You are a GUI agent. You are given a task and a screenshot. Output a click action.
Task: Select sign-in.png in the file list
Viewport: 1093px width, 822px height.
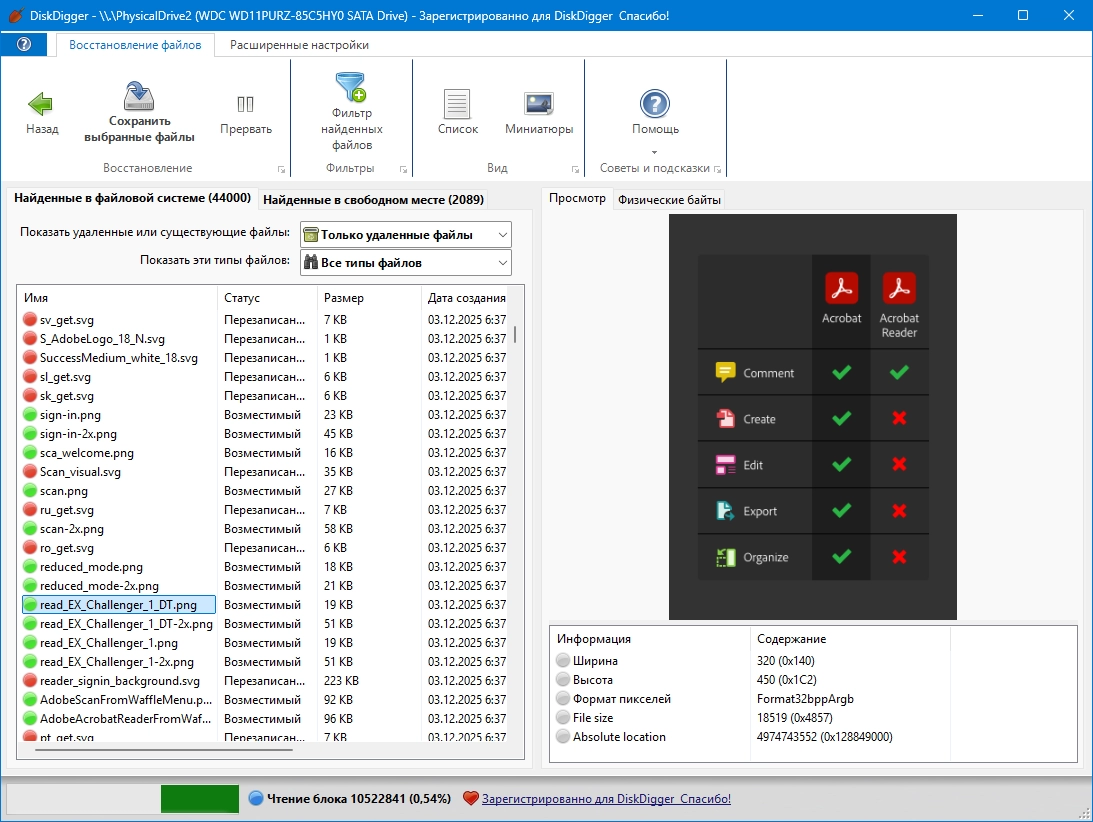point(70,415)
